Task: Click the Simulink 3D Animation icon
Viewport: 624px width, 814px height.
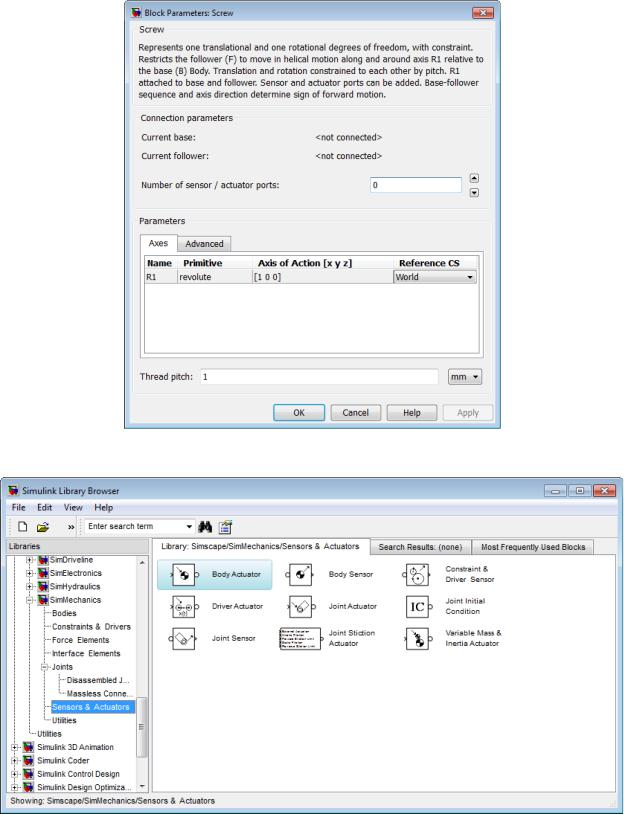Action: [29, 748]
